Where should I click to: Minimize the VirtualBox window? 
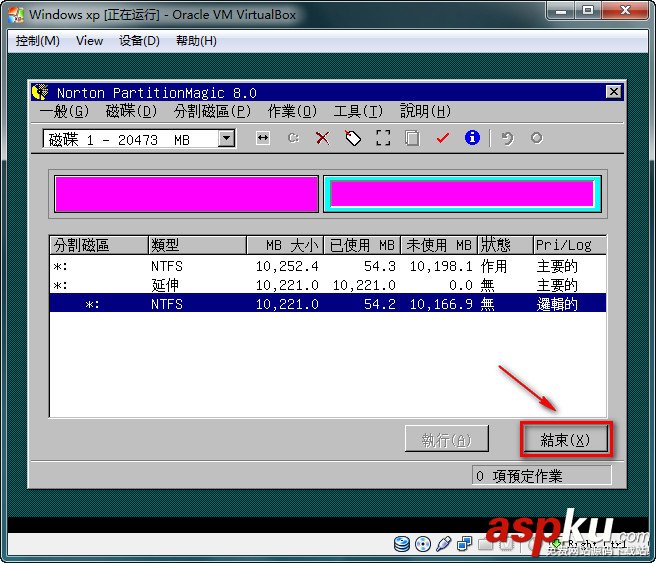(x=561, y=10)
